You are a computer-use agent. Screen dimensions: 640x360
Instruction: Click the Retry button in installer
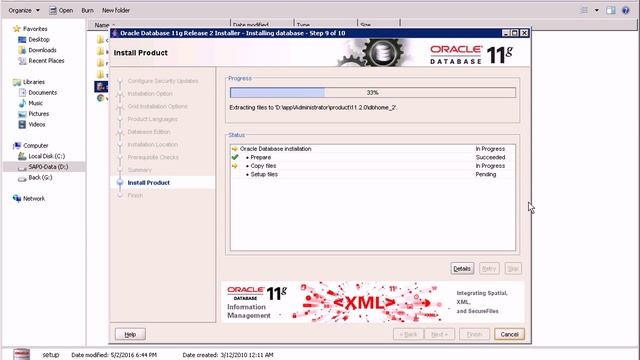(x=489, y=269)
